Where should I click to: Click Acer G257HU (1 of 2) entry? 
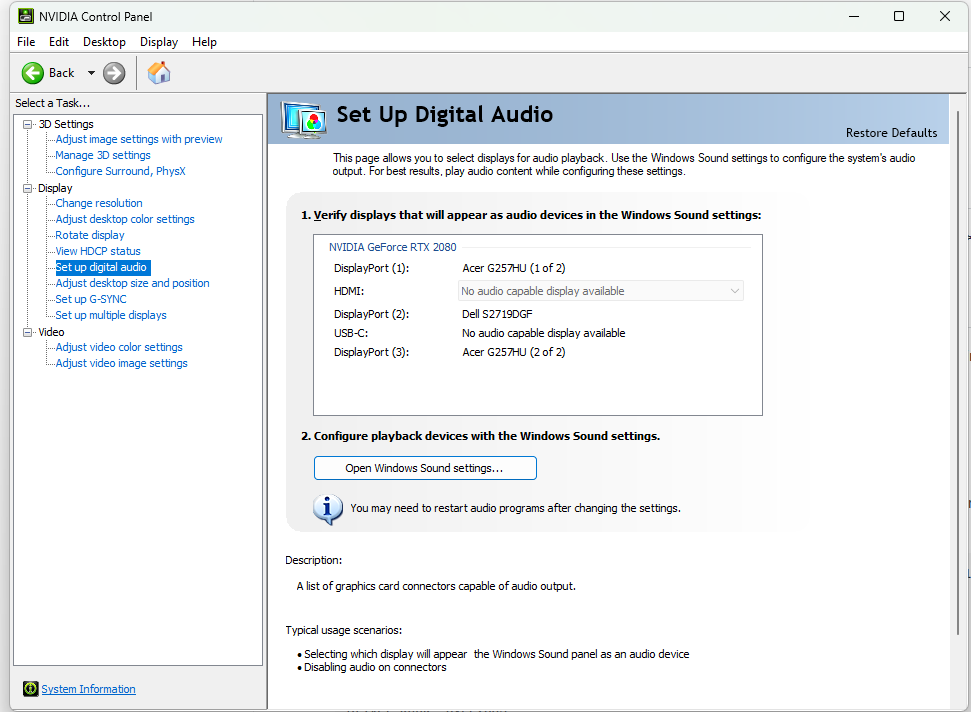coord(513,268)
